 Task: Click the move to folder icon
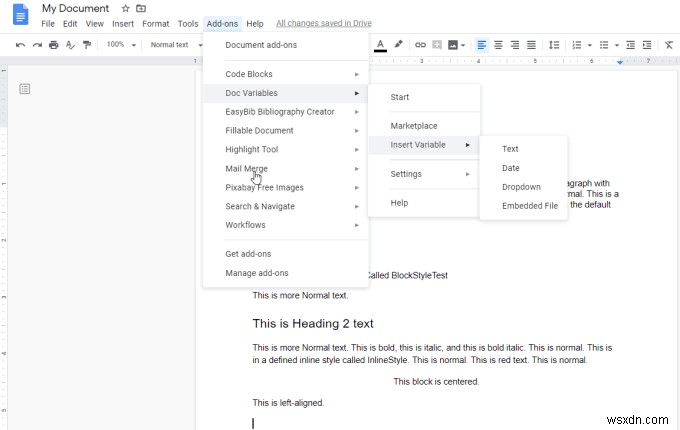tap(141, 8)
